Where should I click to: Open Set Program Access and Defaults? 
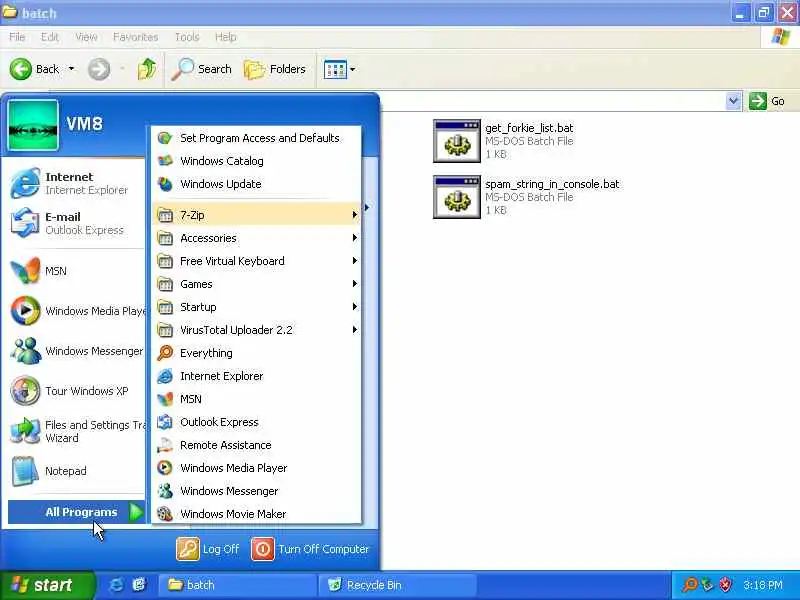257,138
